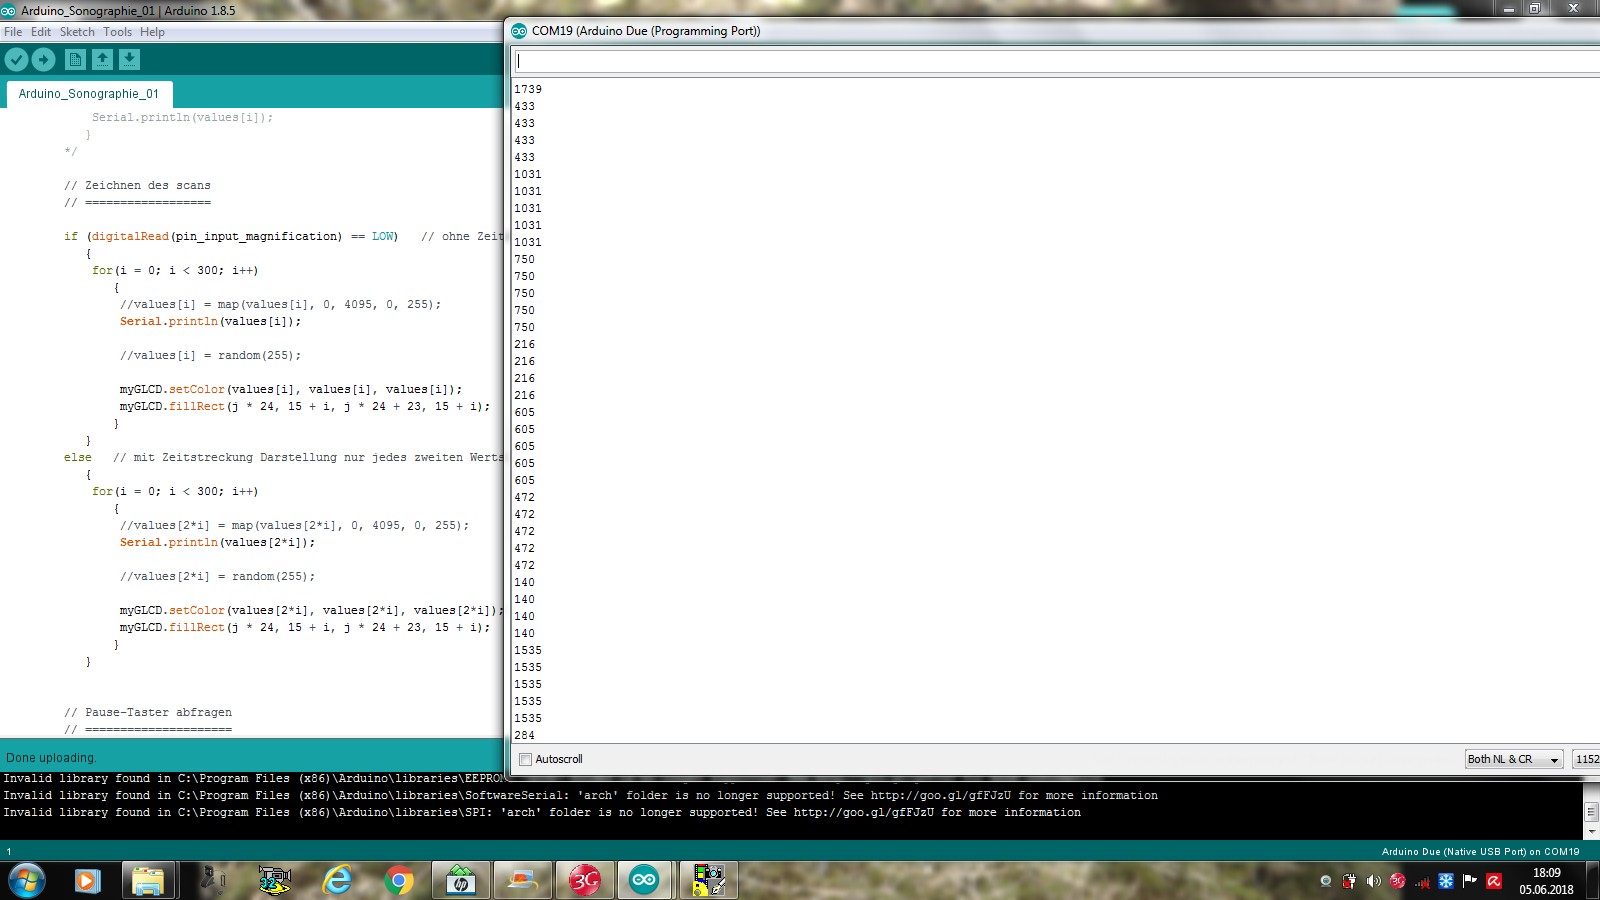Open the film and camera taskbar icon

(708, 881)
